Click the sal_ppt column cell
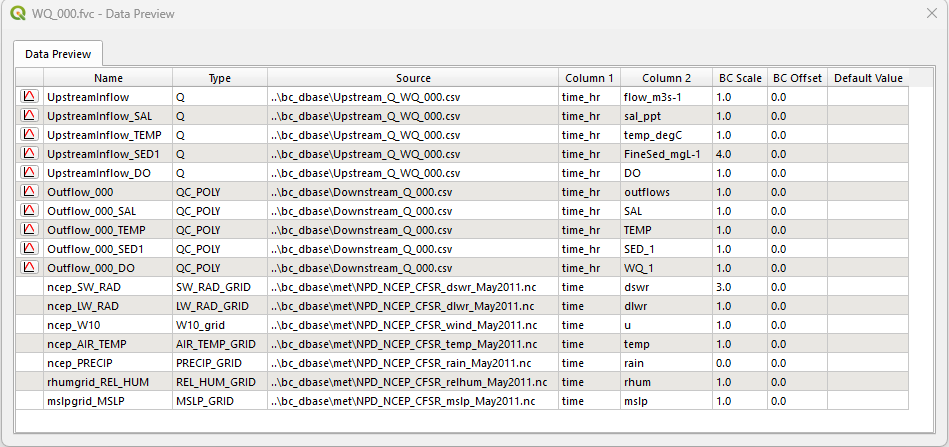 pos(666,116)
